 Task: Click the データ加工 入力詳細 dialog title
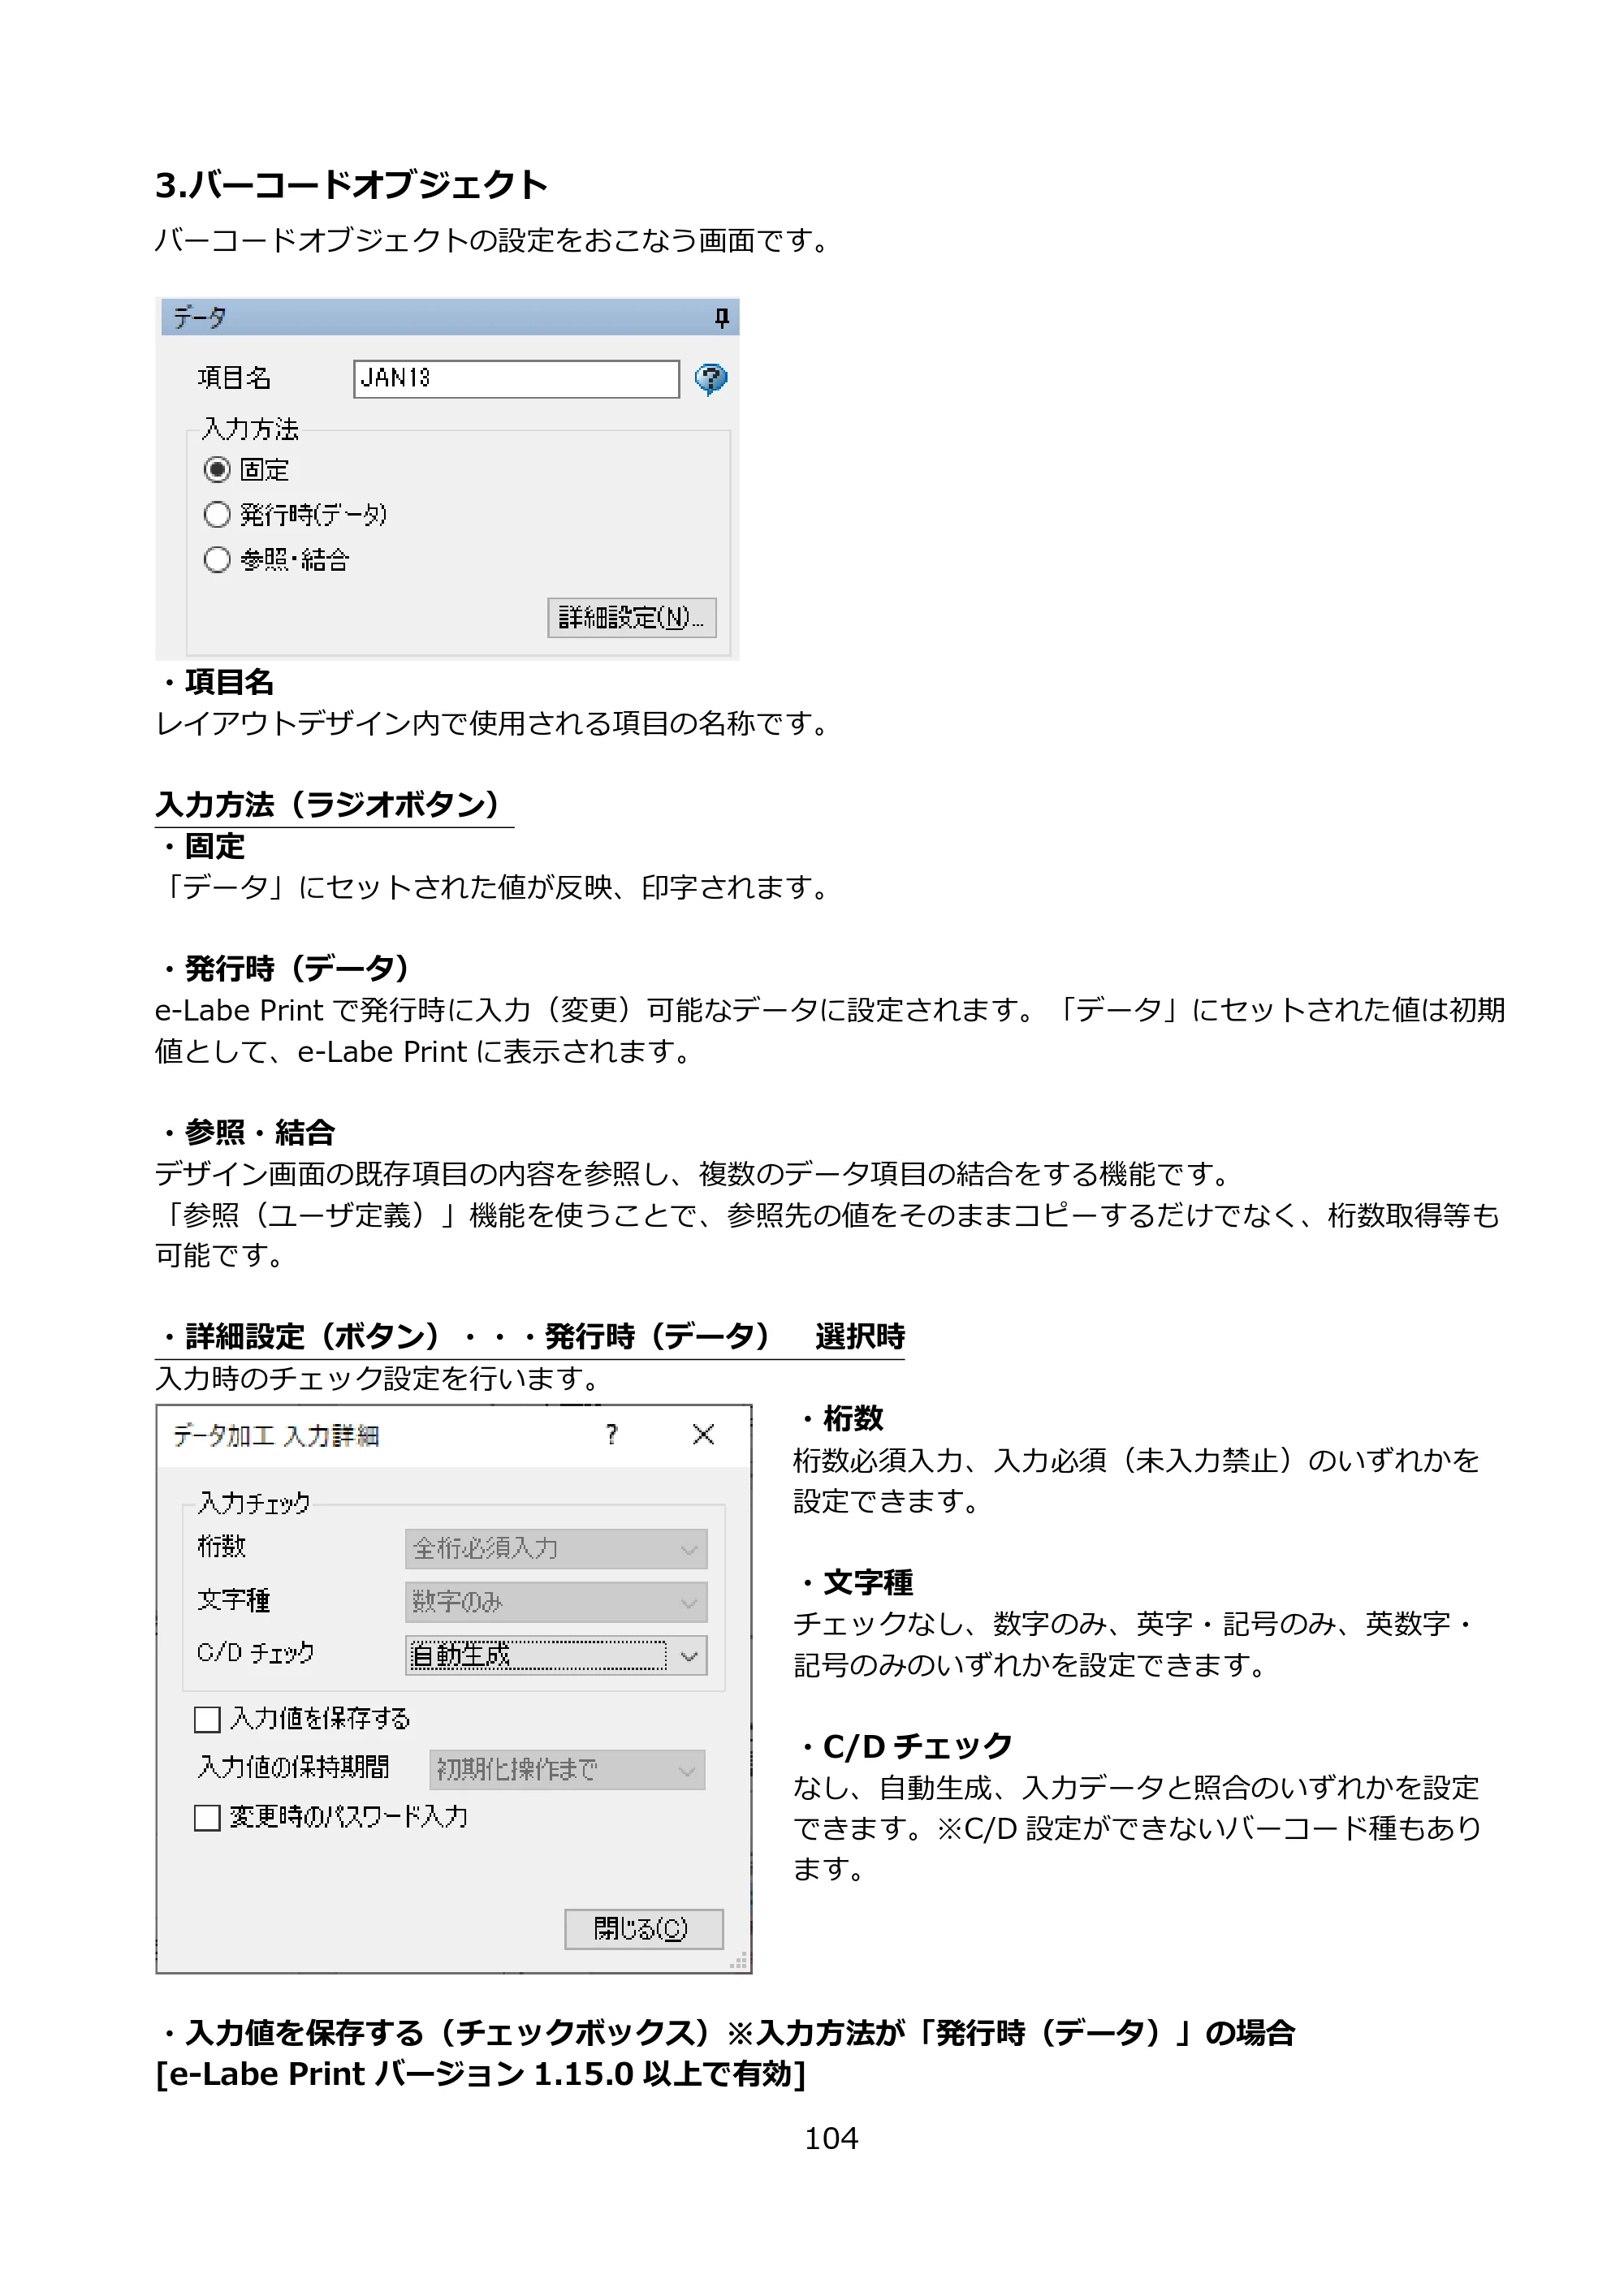pos(276,1436)
